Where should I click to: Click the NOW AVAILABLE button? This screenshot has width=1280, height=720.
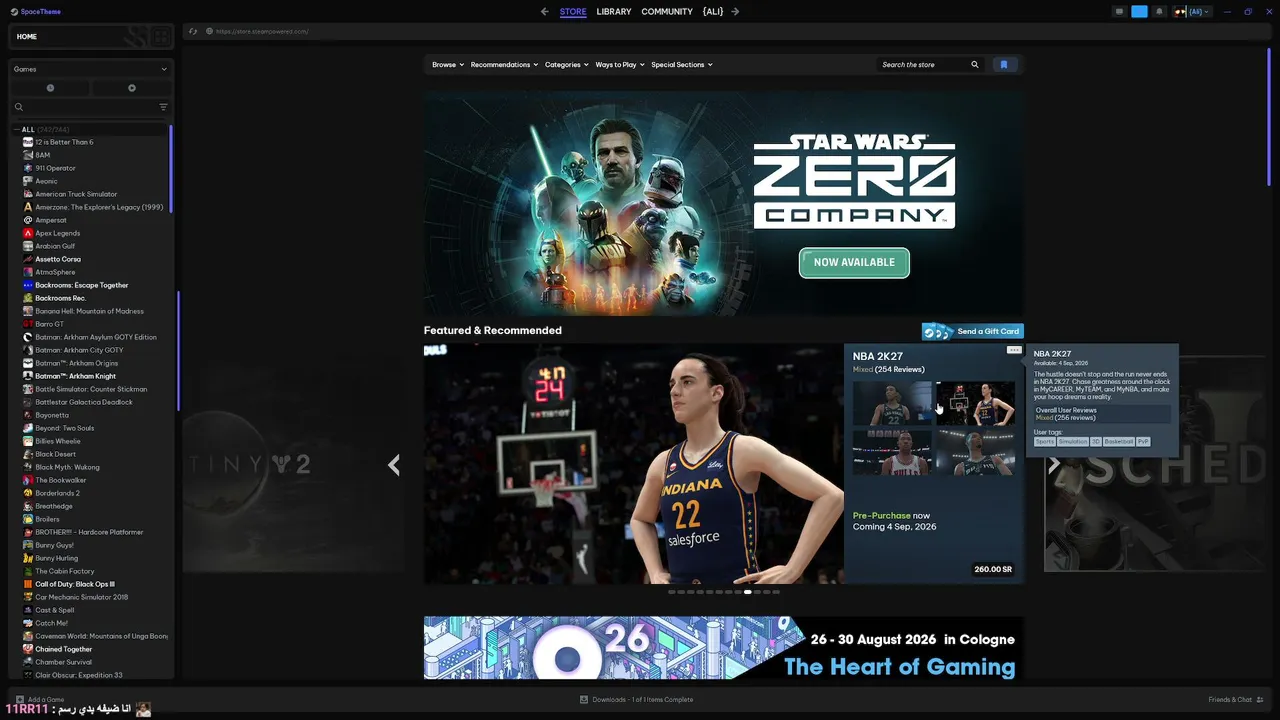coord(854,263)
